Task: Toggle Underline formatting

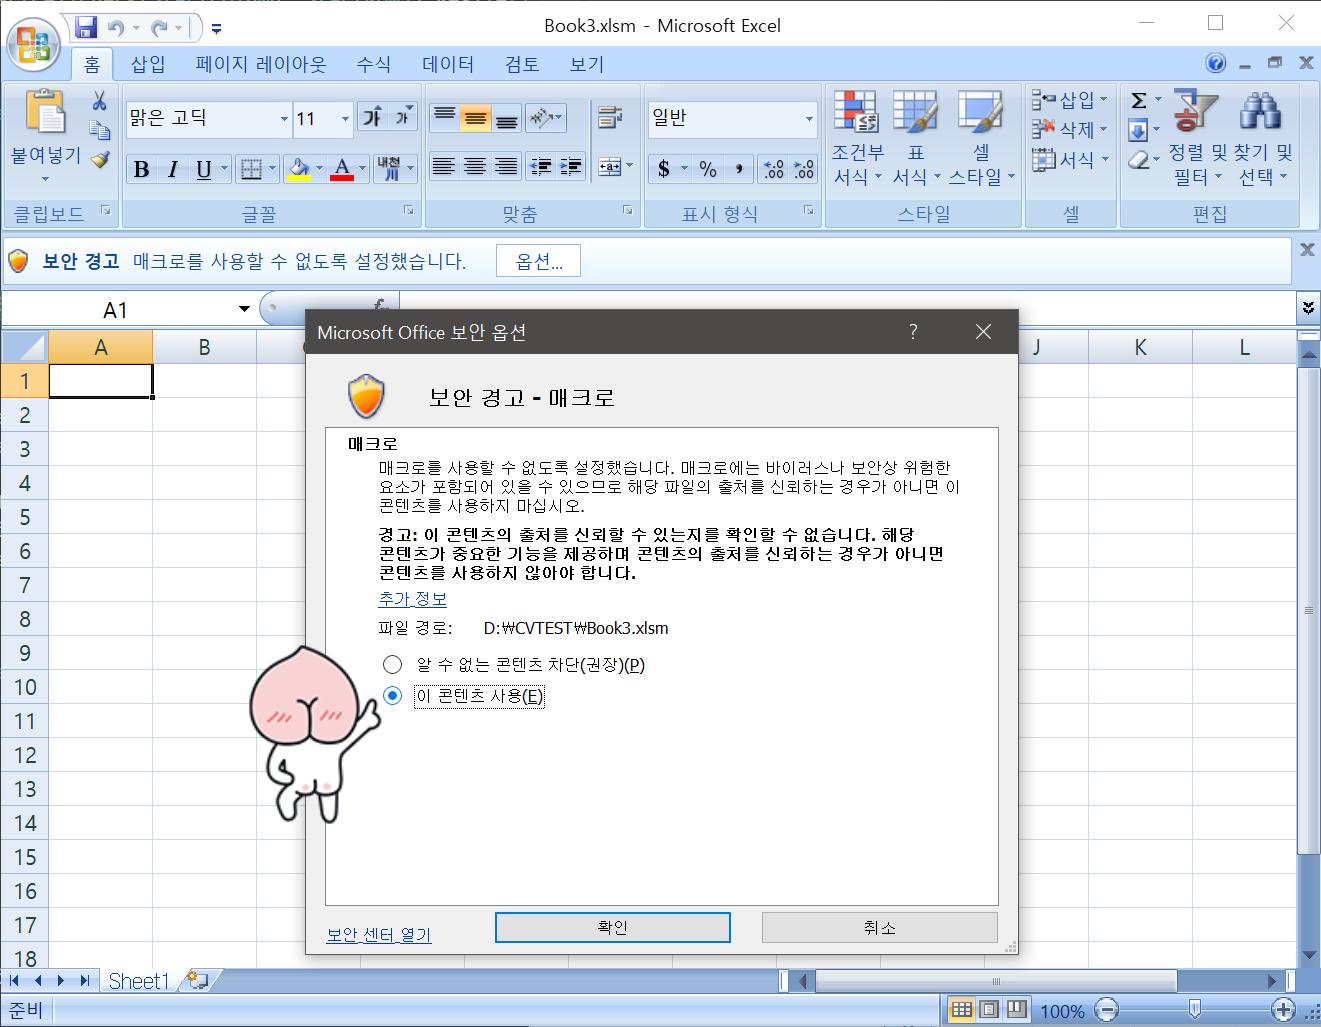Action: click(x=203, y=169)
